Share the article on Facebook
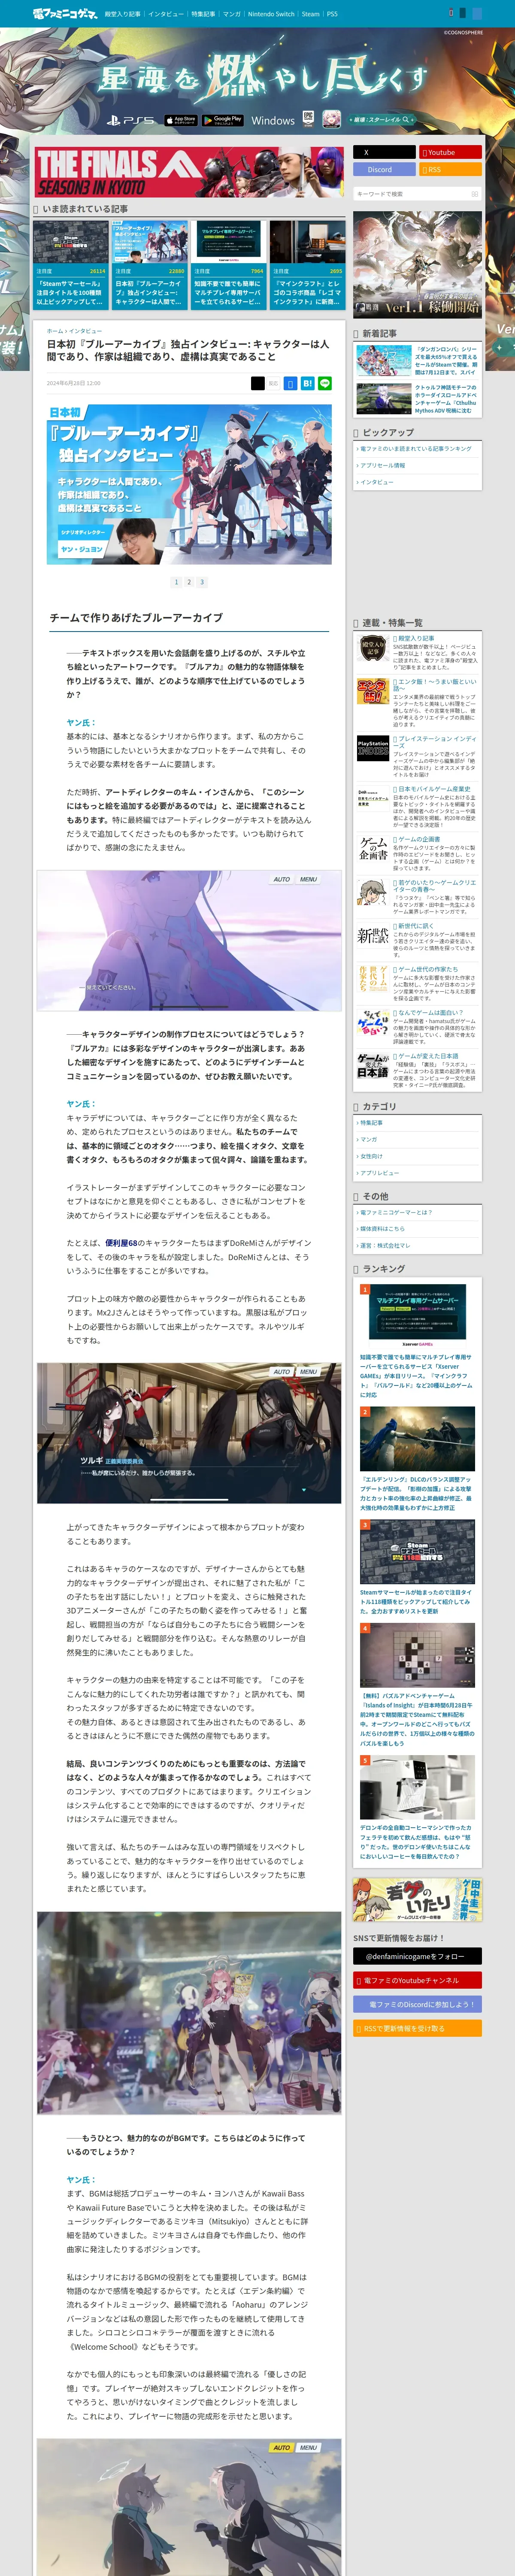 coord(290,383)
